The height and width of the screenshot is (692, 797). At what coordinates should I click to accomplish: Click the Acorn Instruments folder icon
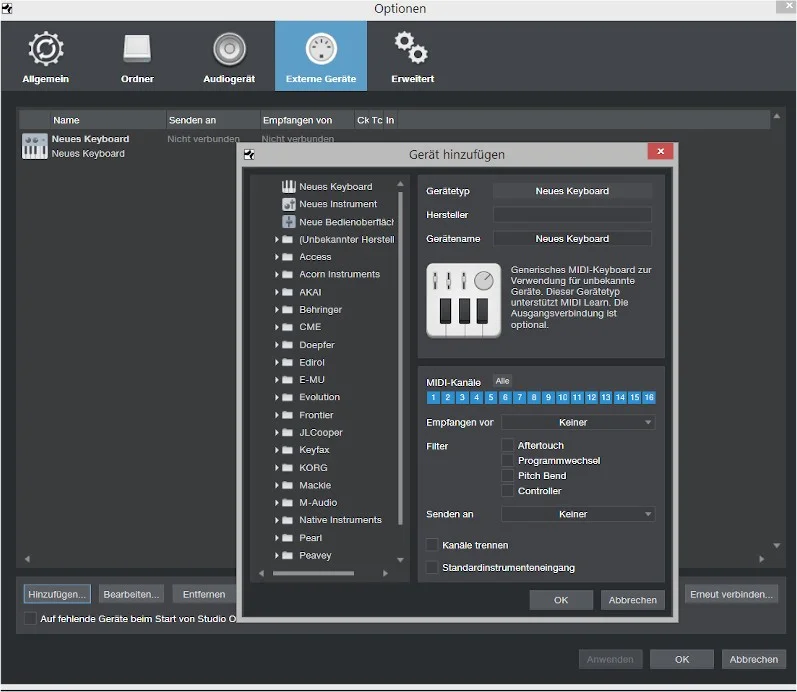click(x=287, y=274)
